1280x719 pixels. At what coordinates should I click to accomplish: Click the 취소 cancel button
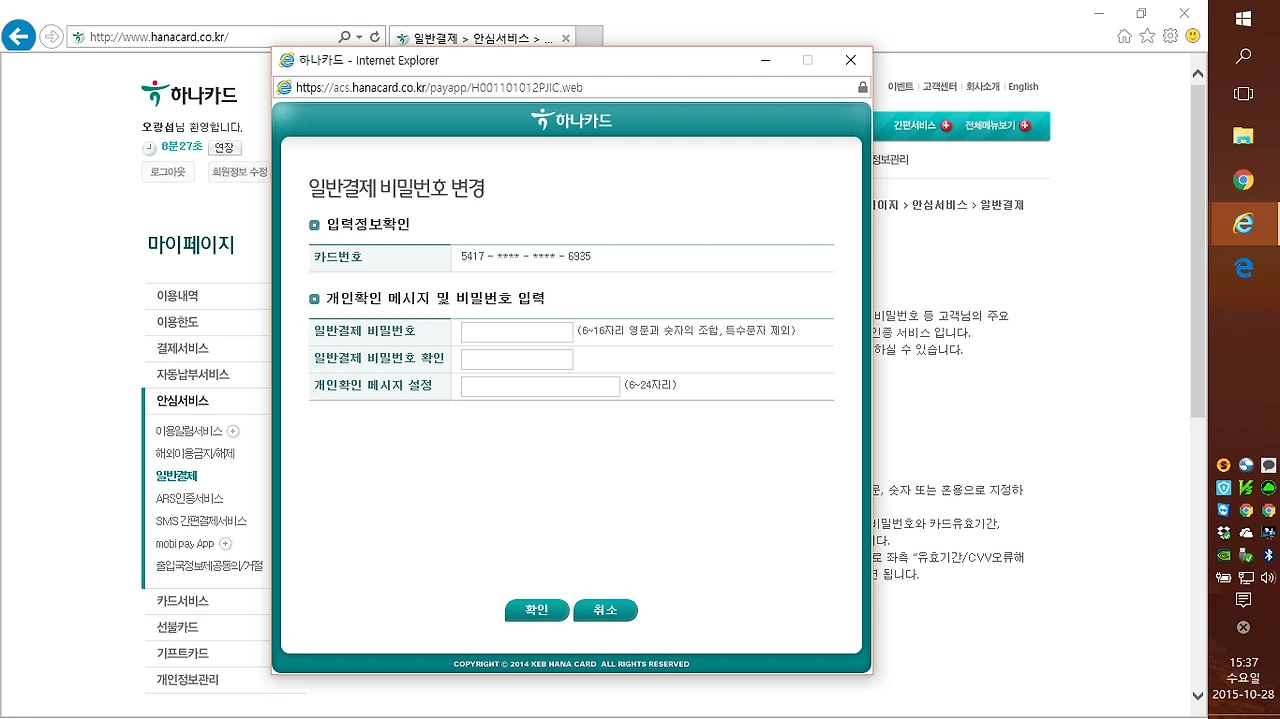605,610
